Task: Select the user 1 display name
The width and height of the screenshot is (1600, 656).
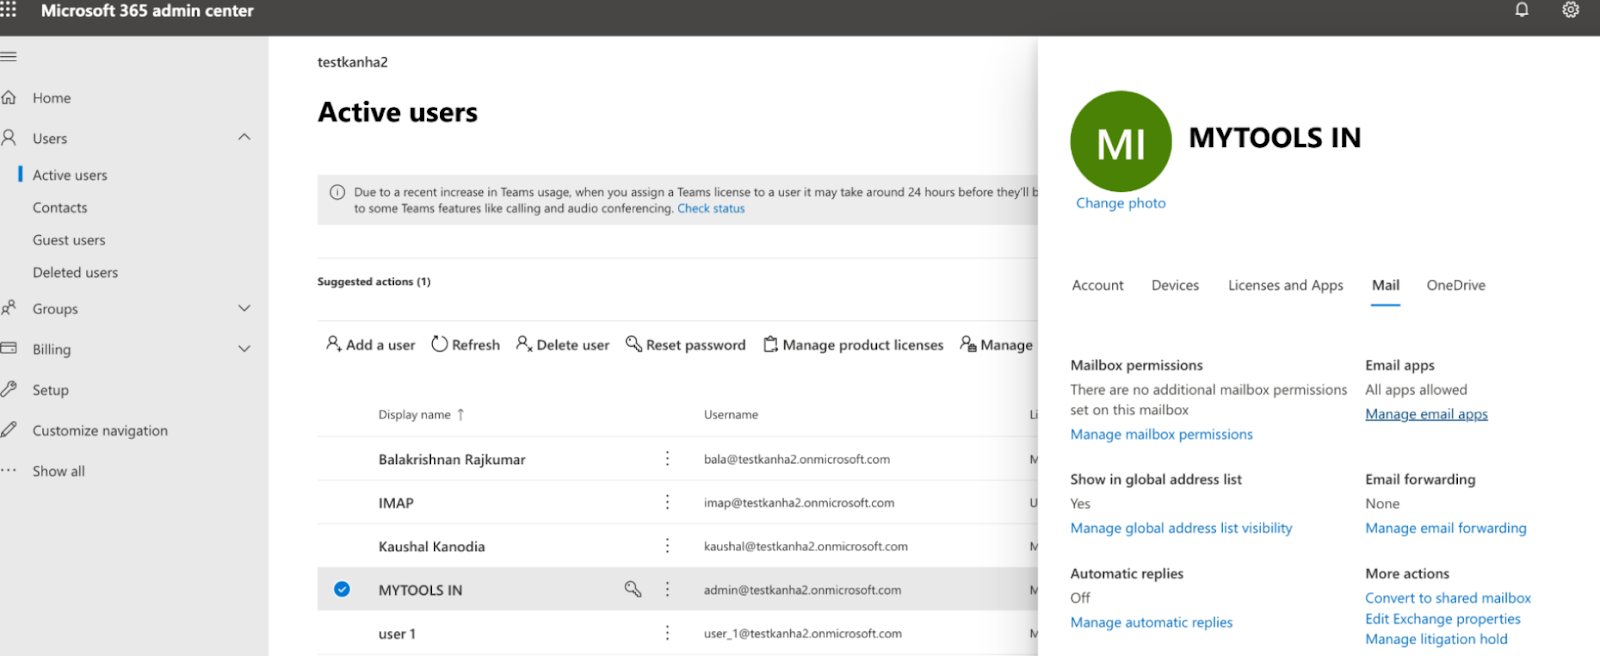Action: click(396, 634)
